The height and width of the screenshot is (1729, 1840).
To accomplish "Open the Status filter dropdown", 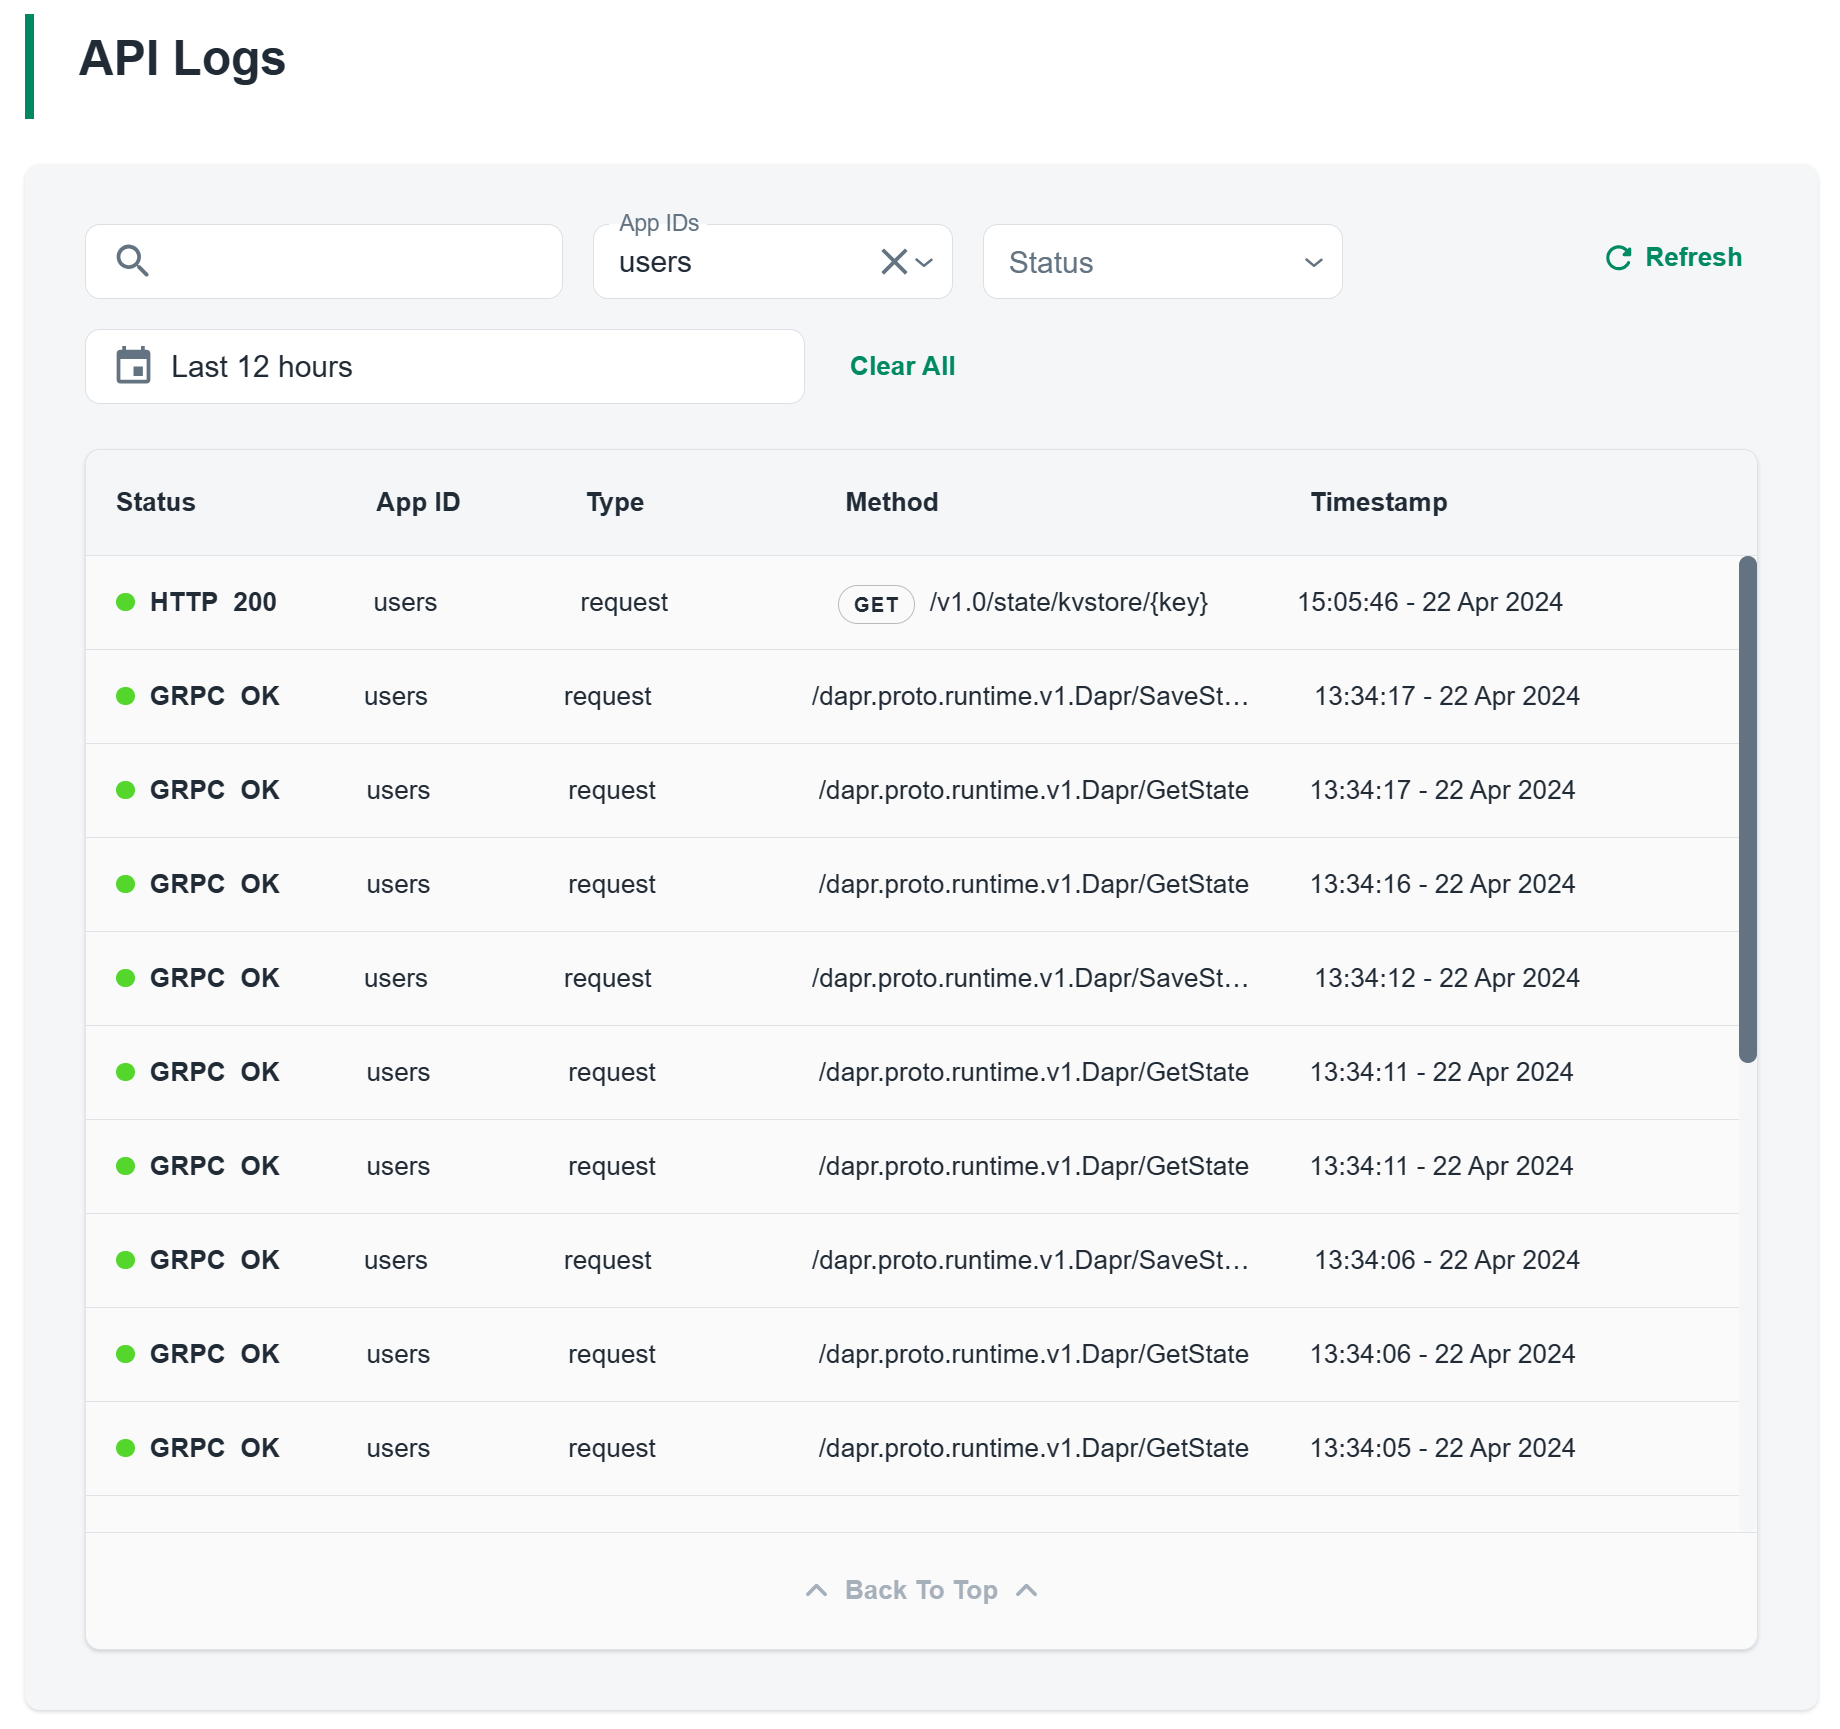I will [1161, 262].
